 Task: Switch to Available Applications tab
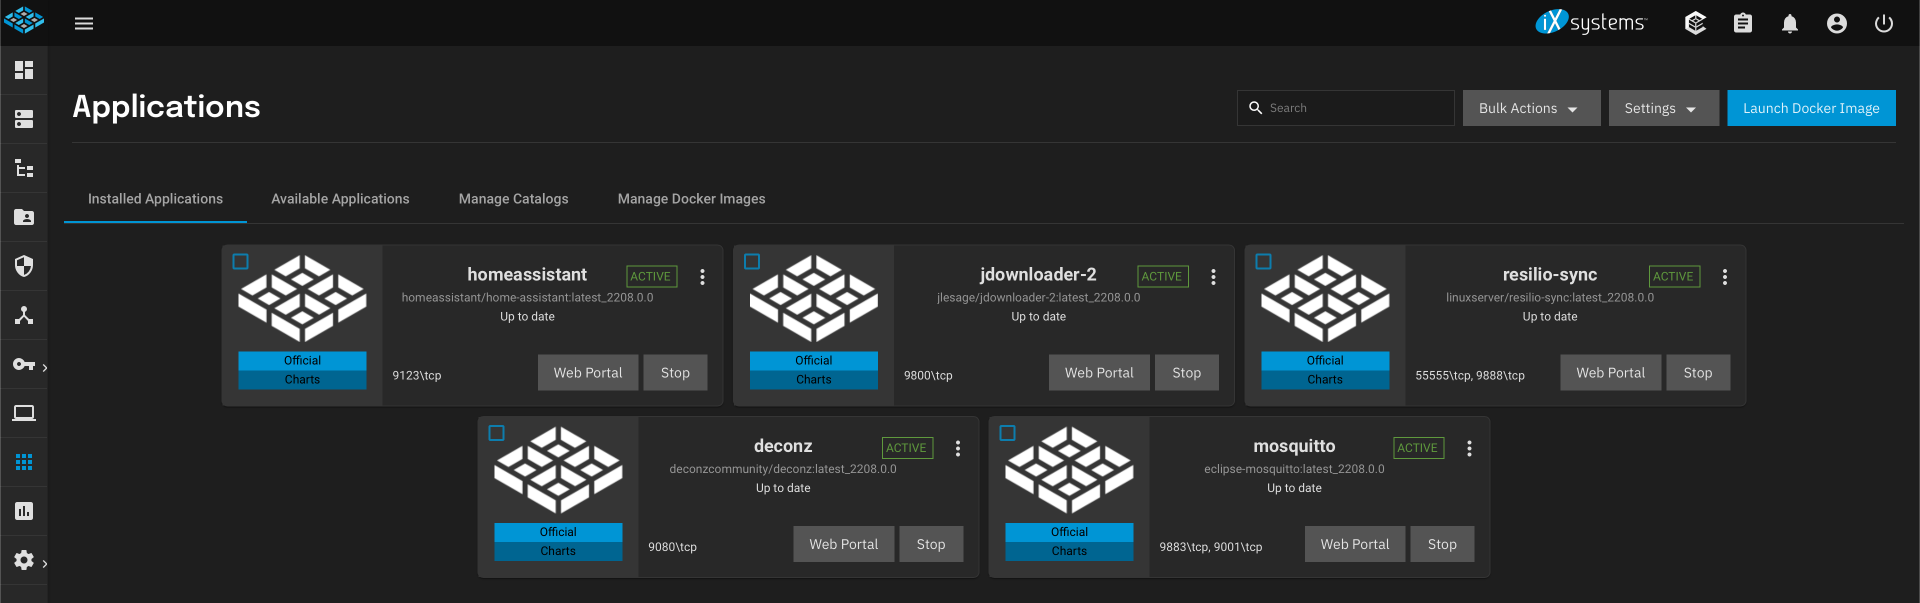(x=340, y=199)
